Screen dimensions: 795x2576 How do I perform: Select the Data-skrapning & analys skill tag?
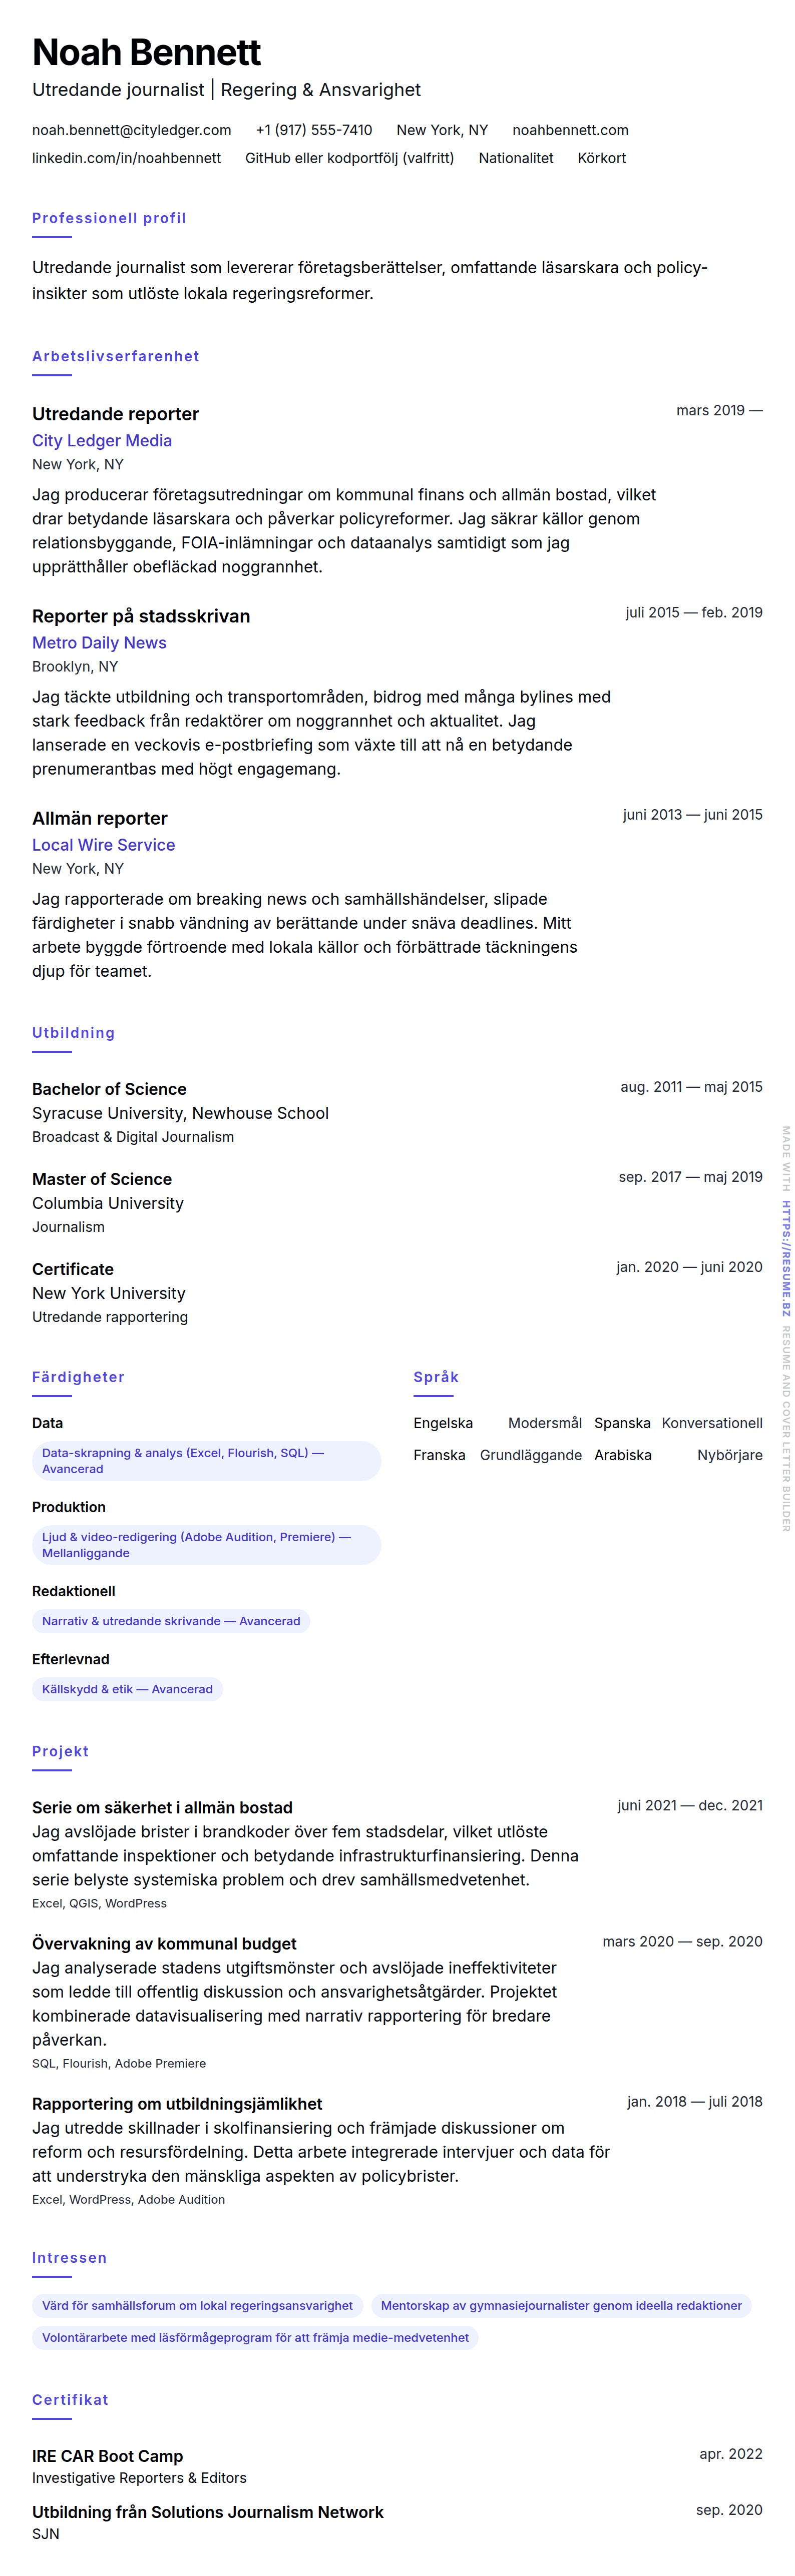click(205, 1461)
